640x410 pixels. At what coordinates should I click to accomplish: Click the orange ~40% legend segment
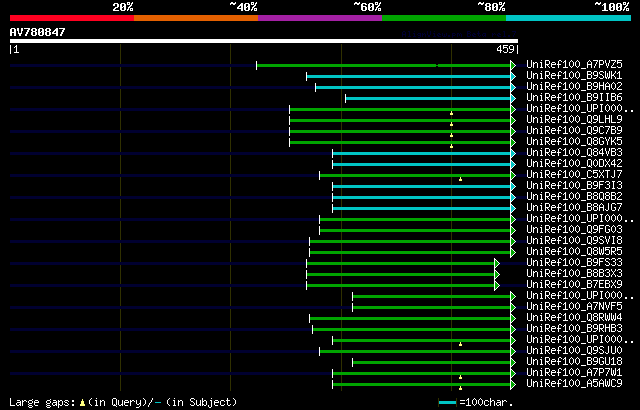(196, 18)
